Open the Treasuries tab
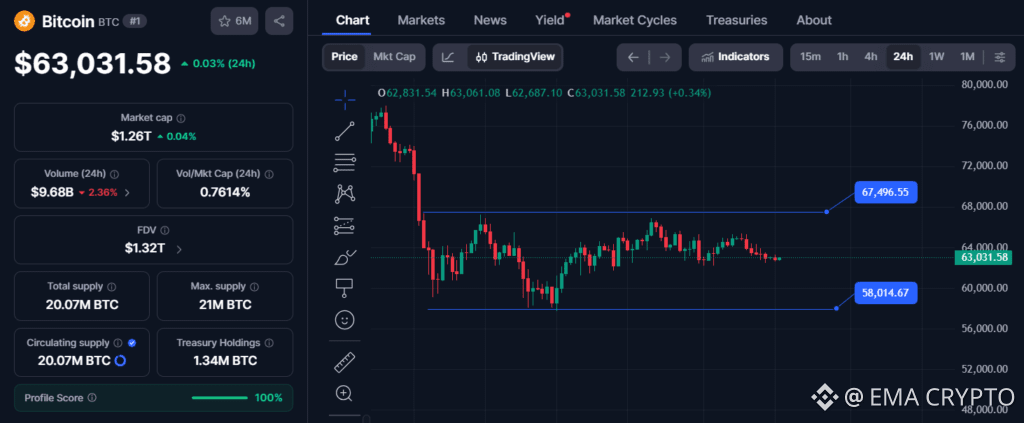The image size is (1024, 423). tap(737, 20)
